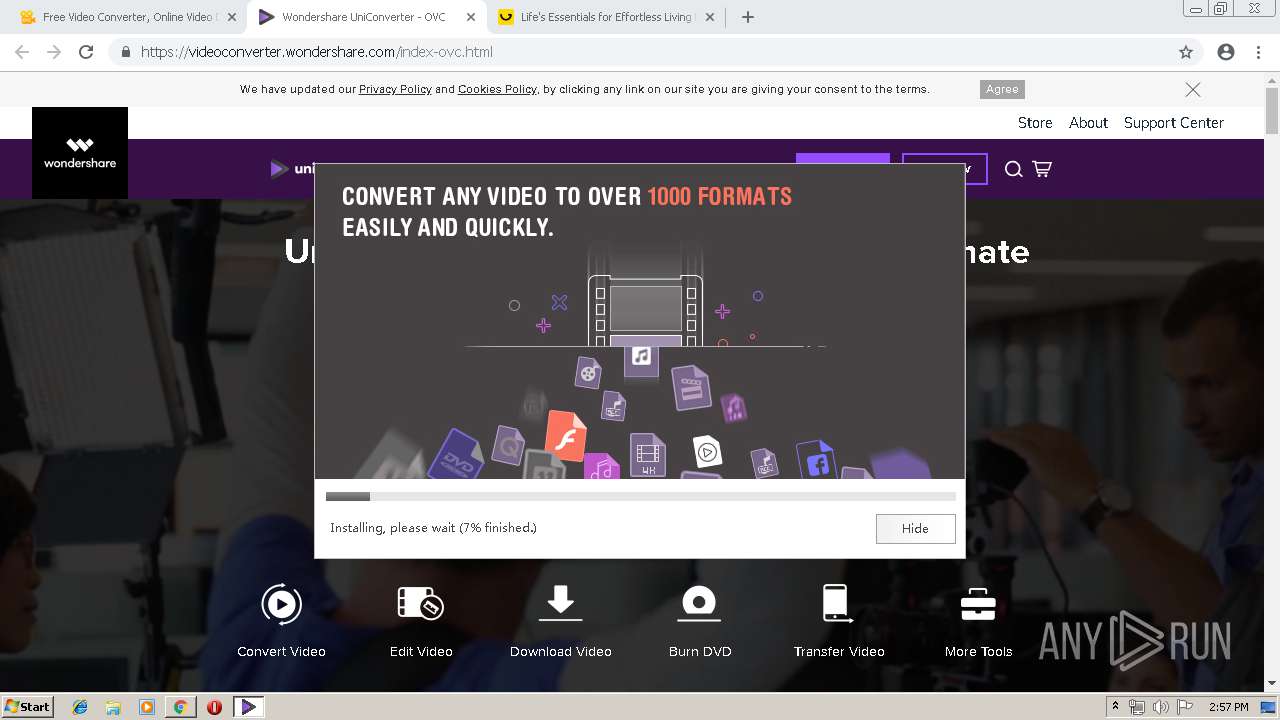The width and height of the screenshot is (1280, 720).
Task: Click the page vertical scrollbar
Action: [1272, 380]
